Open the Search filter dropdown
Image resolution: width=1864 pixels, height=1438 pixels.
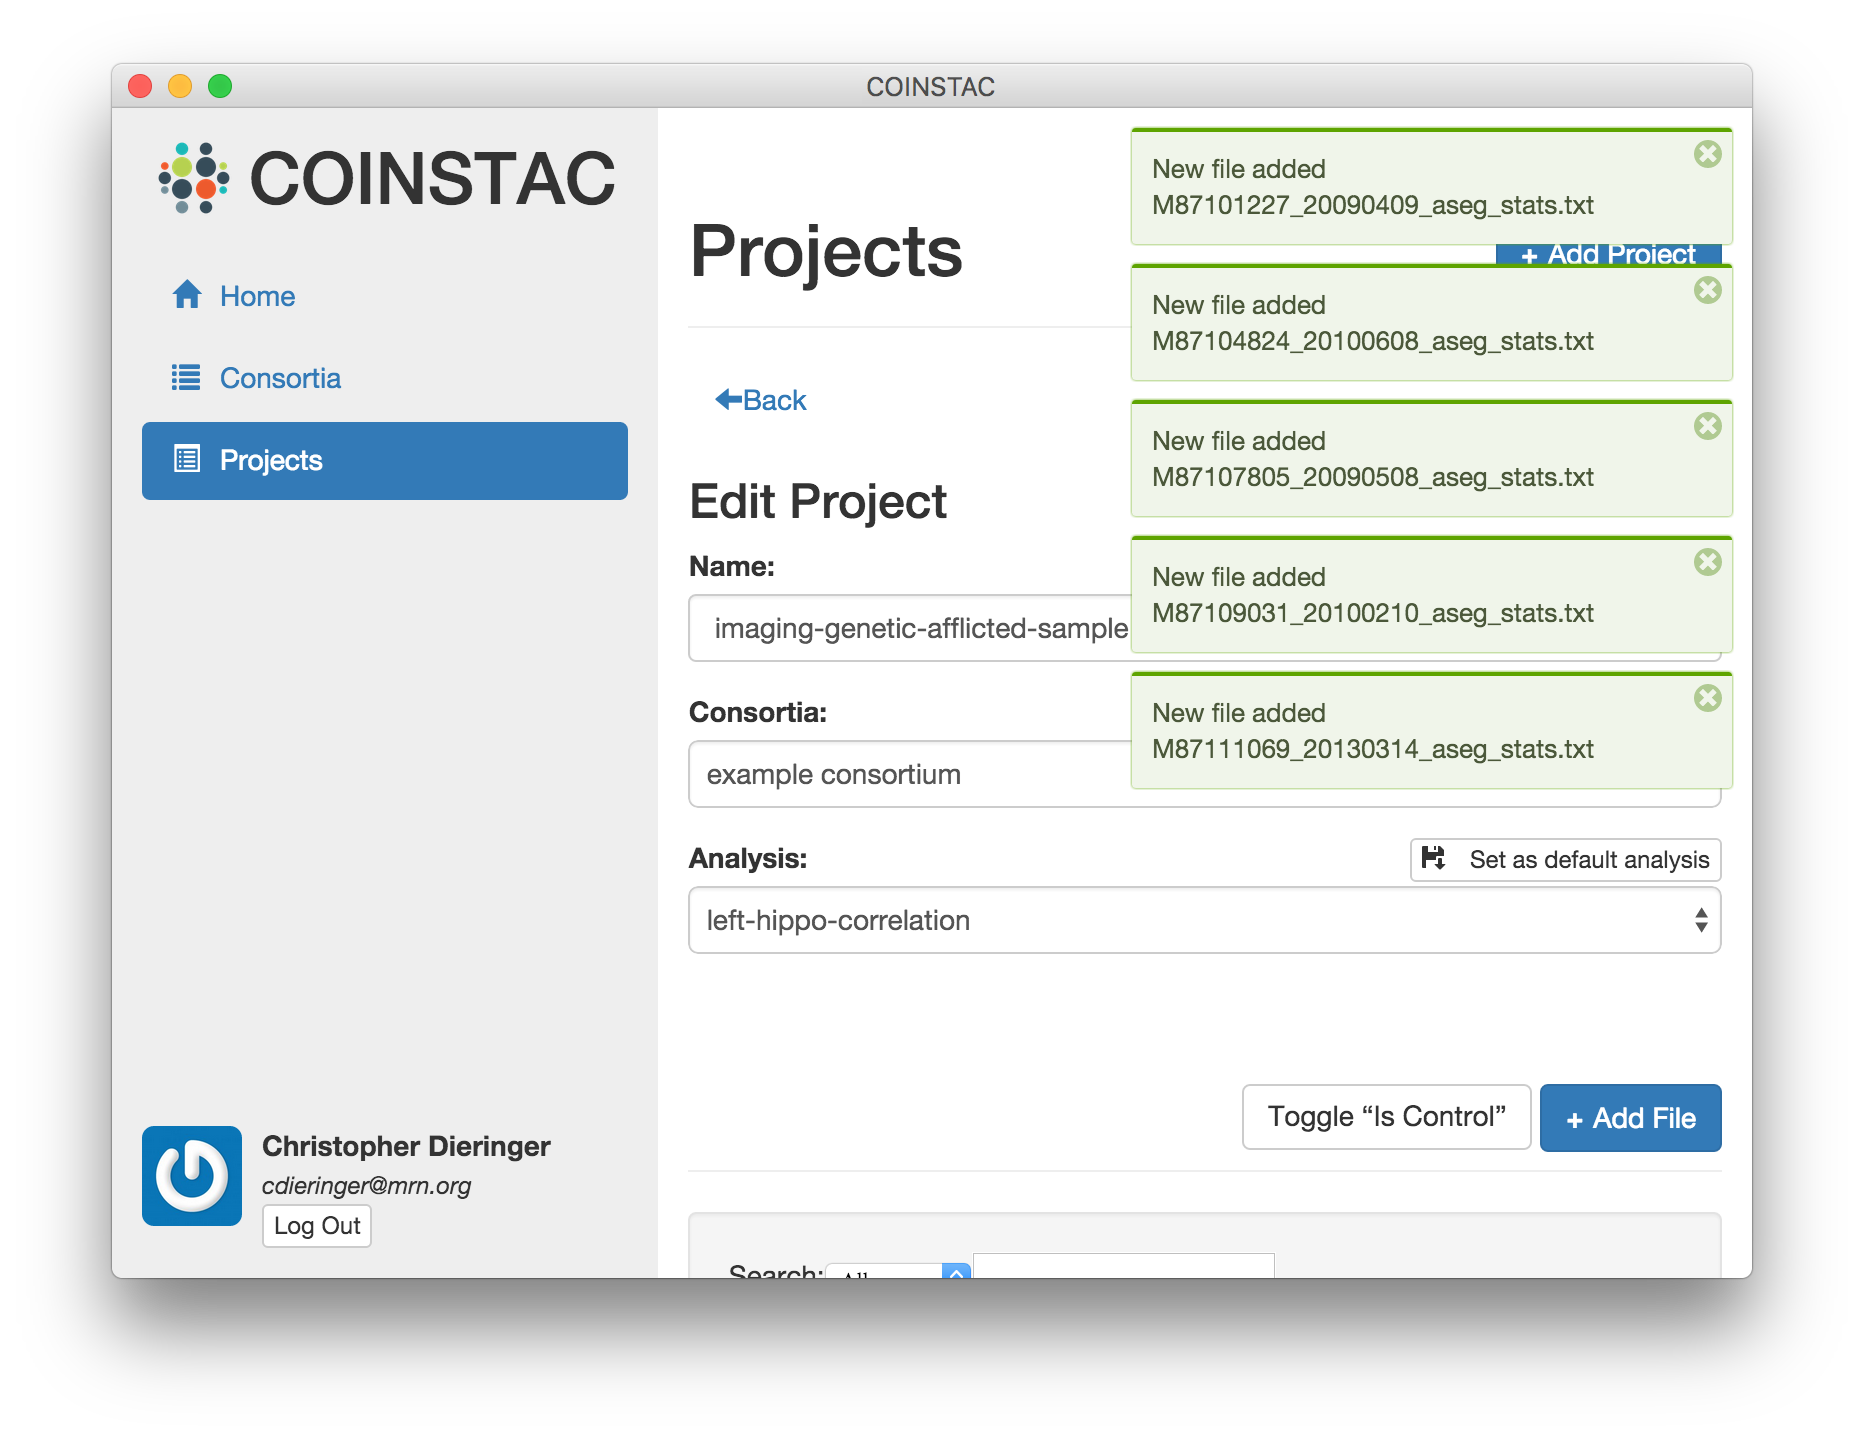(897, 1270)
